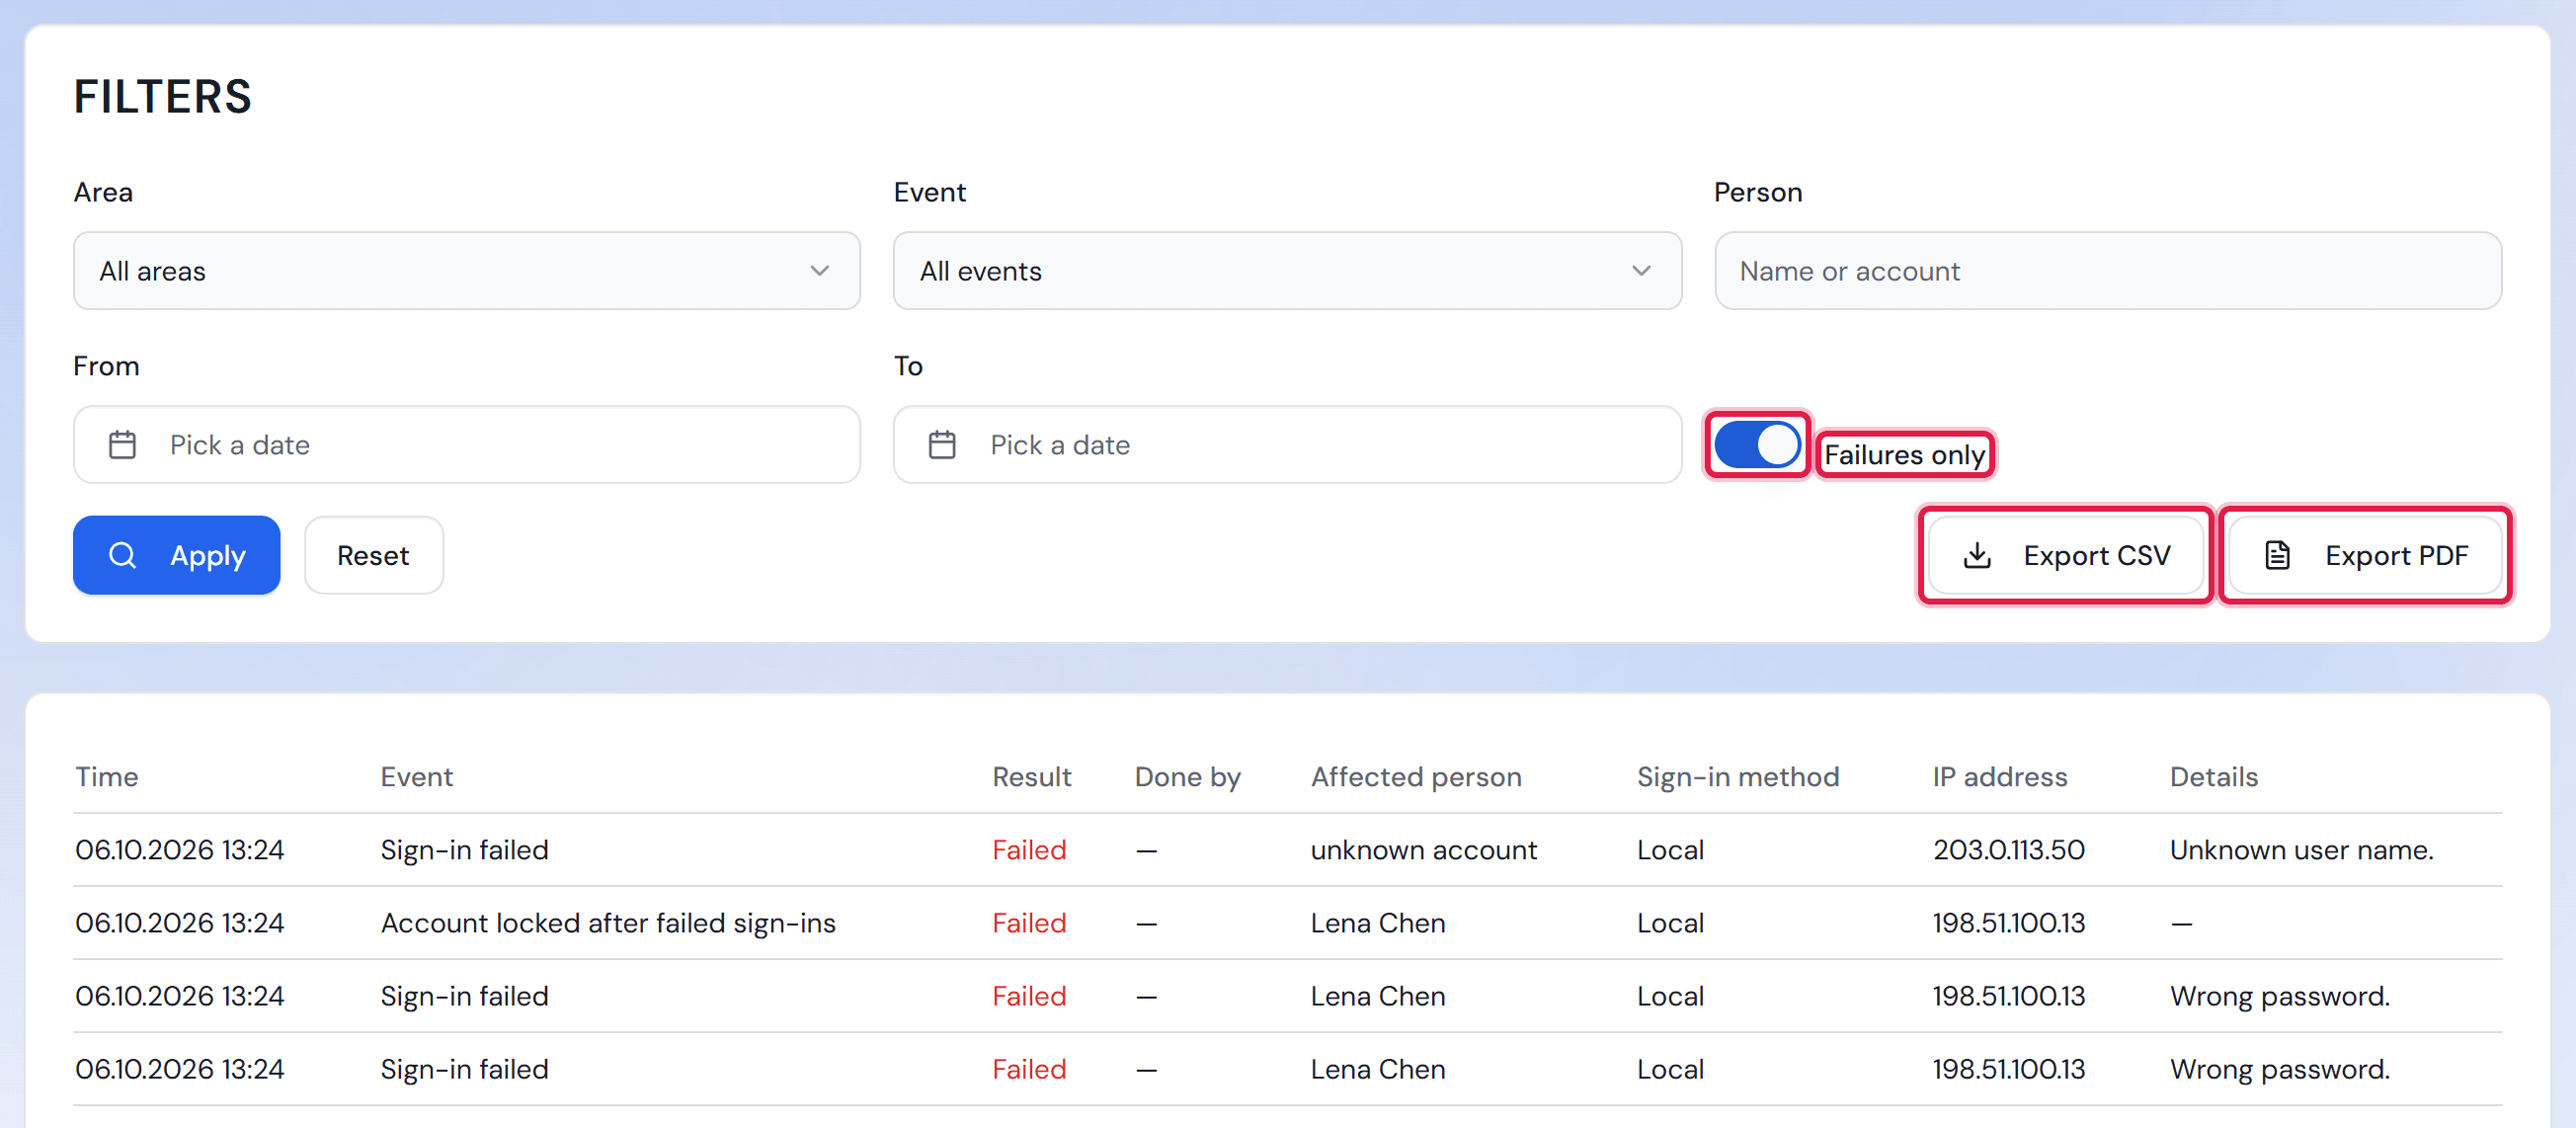Click the calendar icon in From field
2576x1128 pixels.
pyautogui.click(x=122, y=445)
